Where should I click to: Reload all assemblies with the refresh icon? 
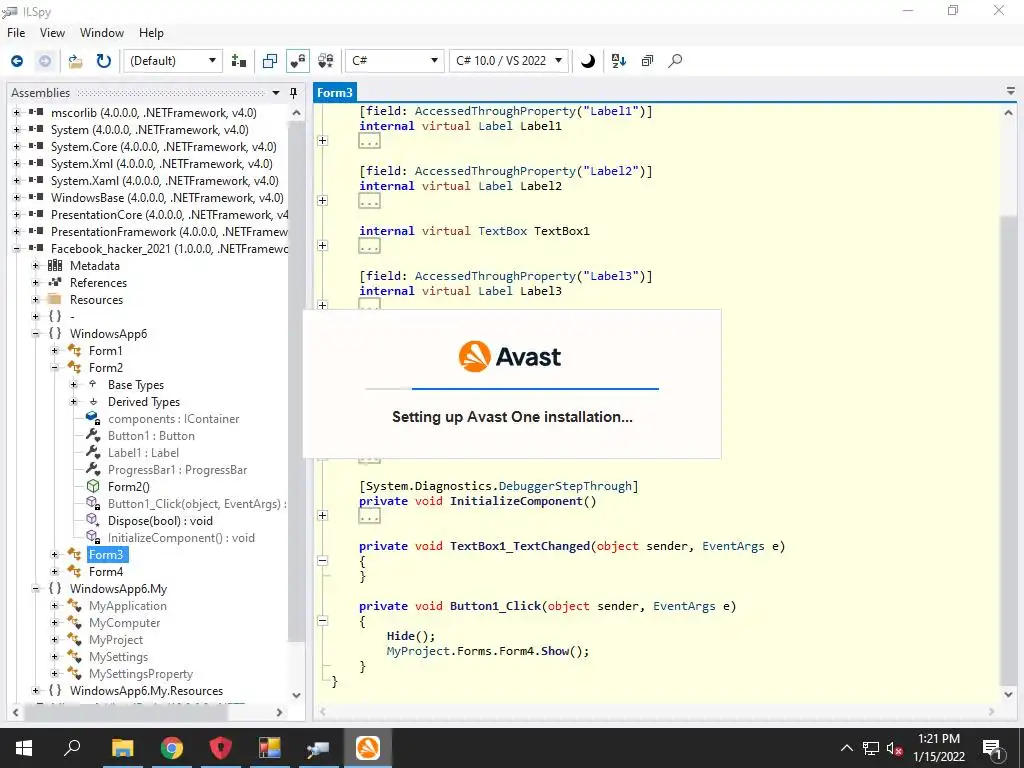(103, 61)
